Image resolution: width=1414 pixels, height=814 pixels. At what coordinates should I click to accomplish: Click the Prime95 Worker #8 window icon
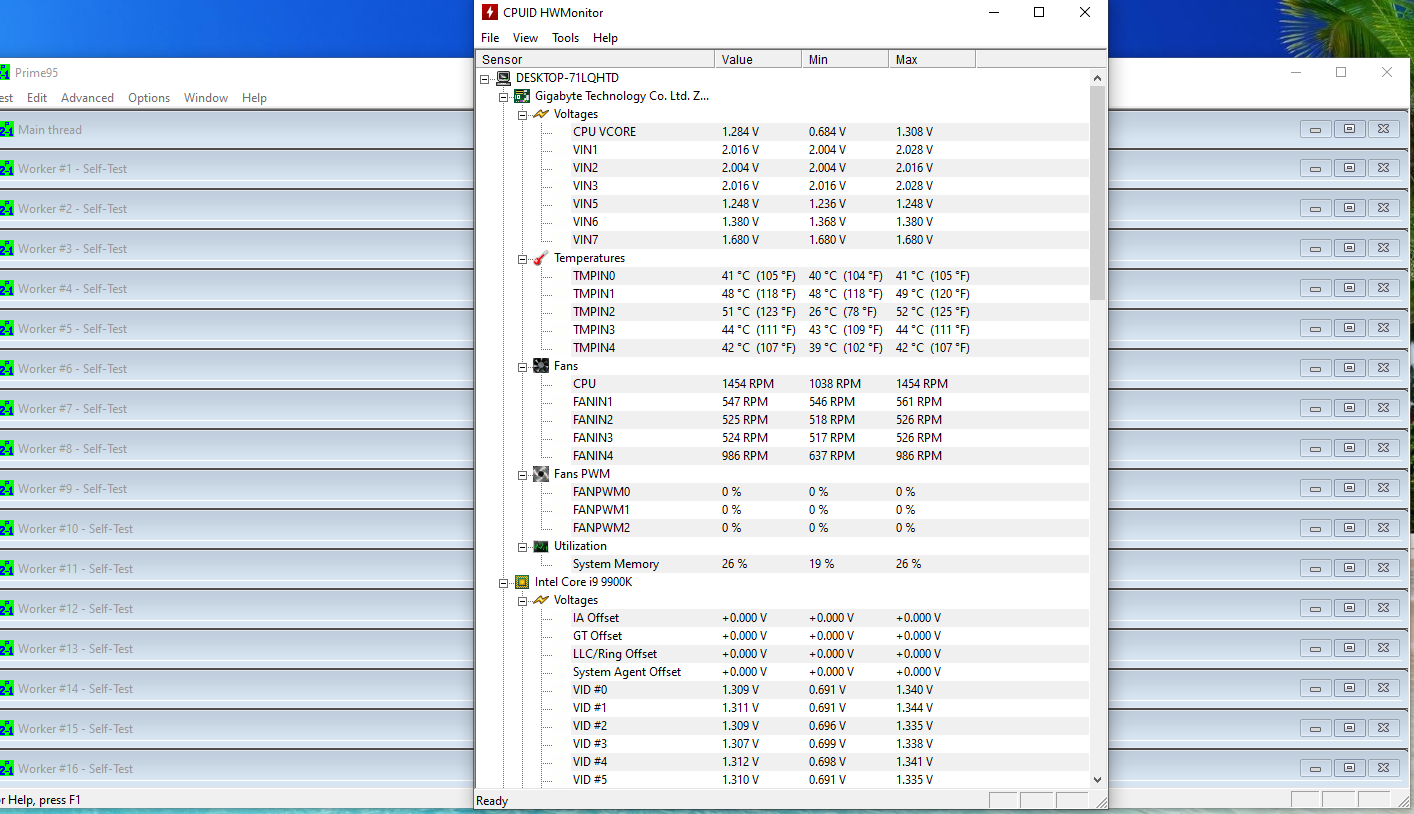click(x=6, y=449)
